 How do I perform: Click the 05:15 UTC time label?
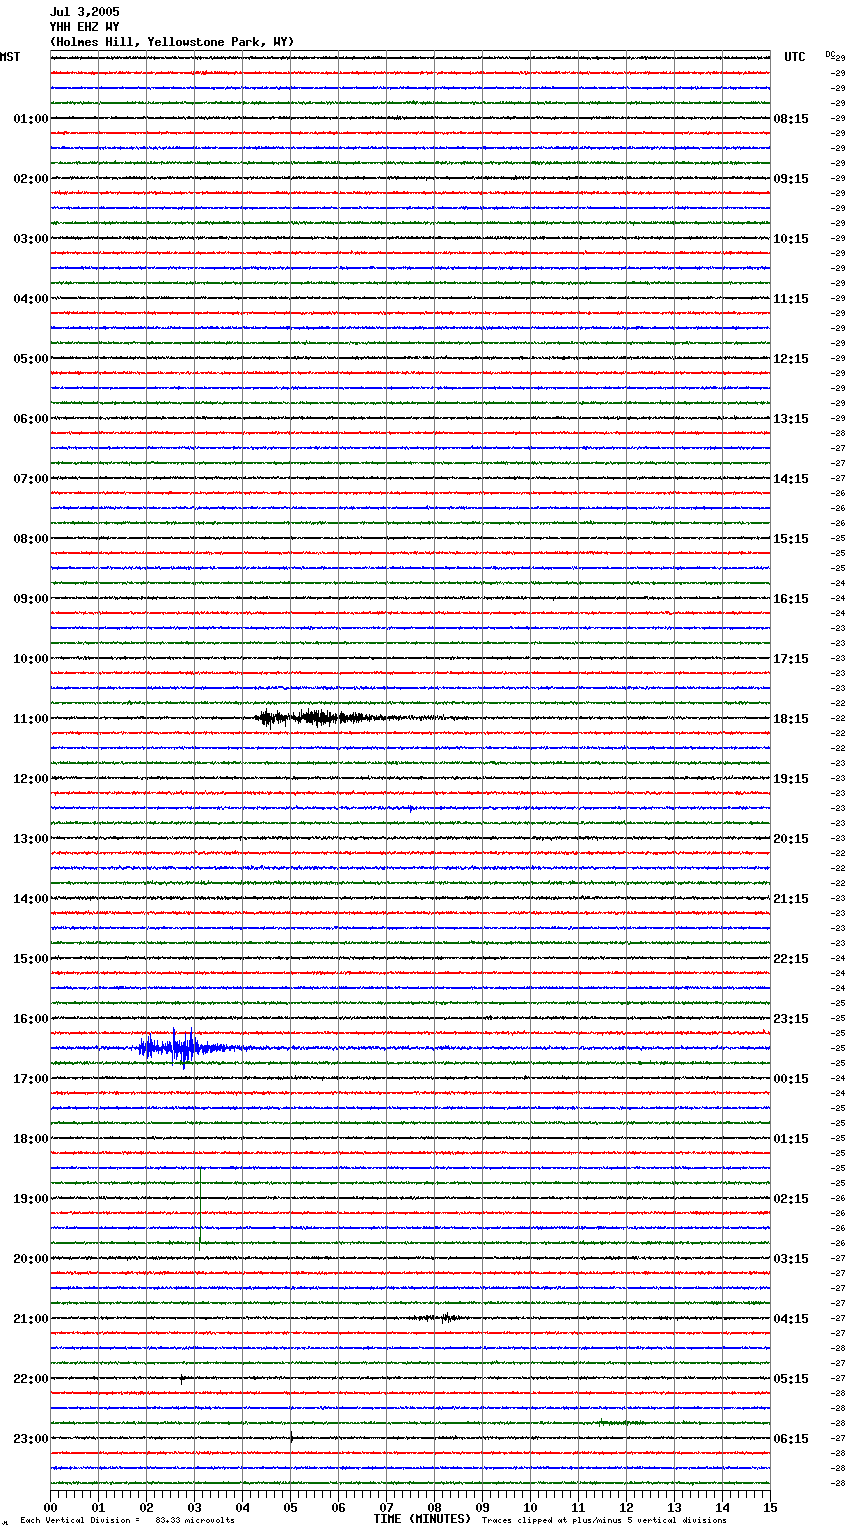pos(791,1379)
